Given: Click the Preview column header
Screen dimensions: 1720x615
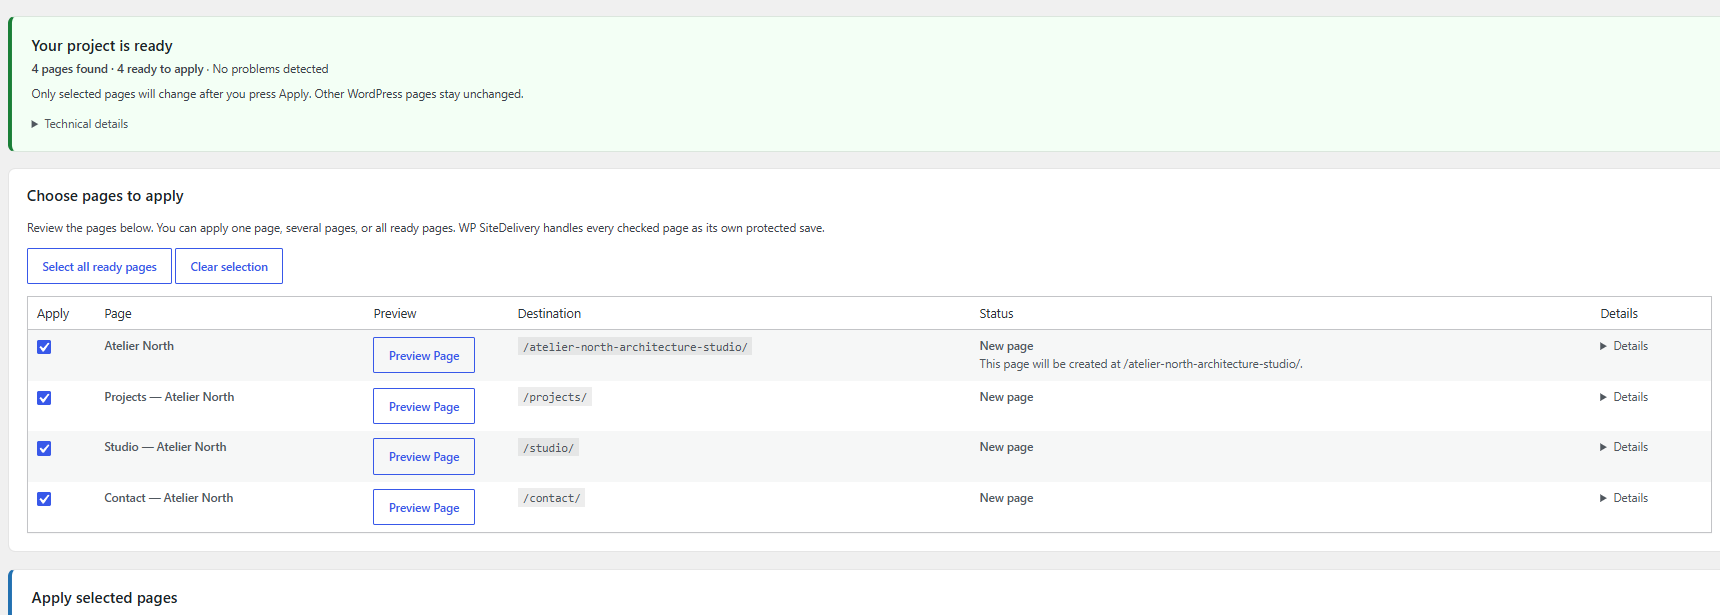Looking at the screenshot, I should (395, 314).
